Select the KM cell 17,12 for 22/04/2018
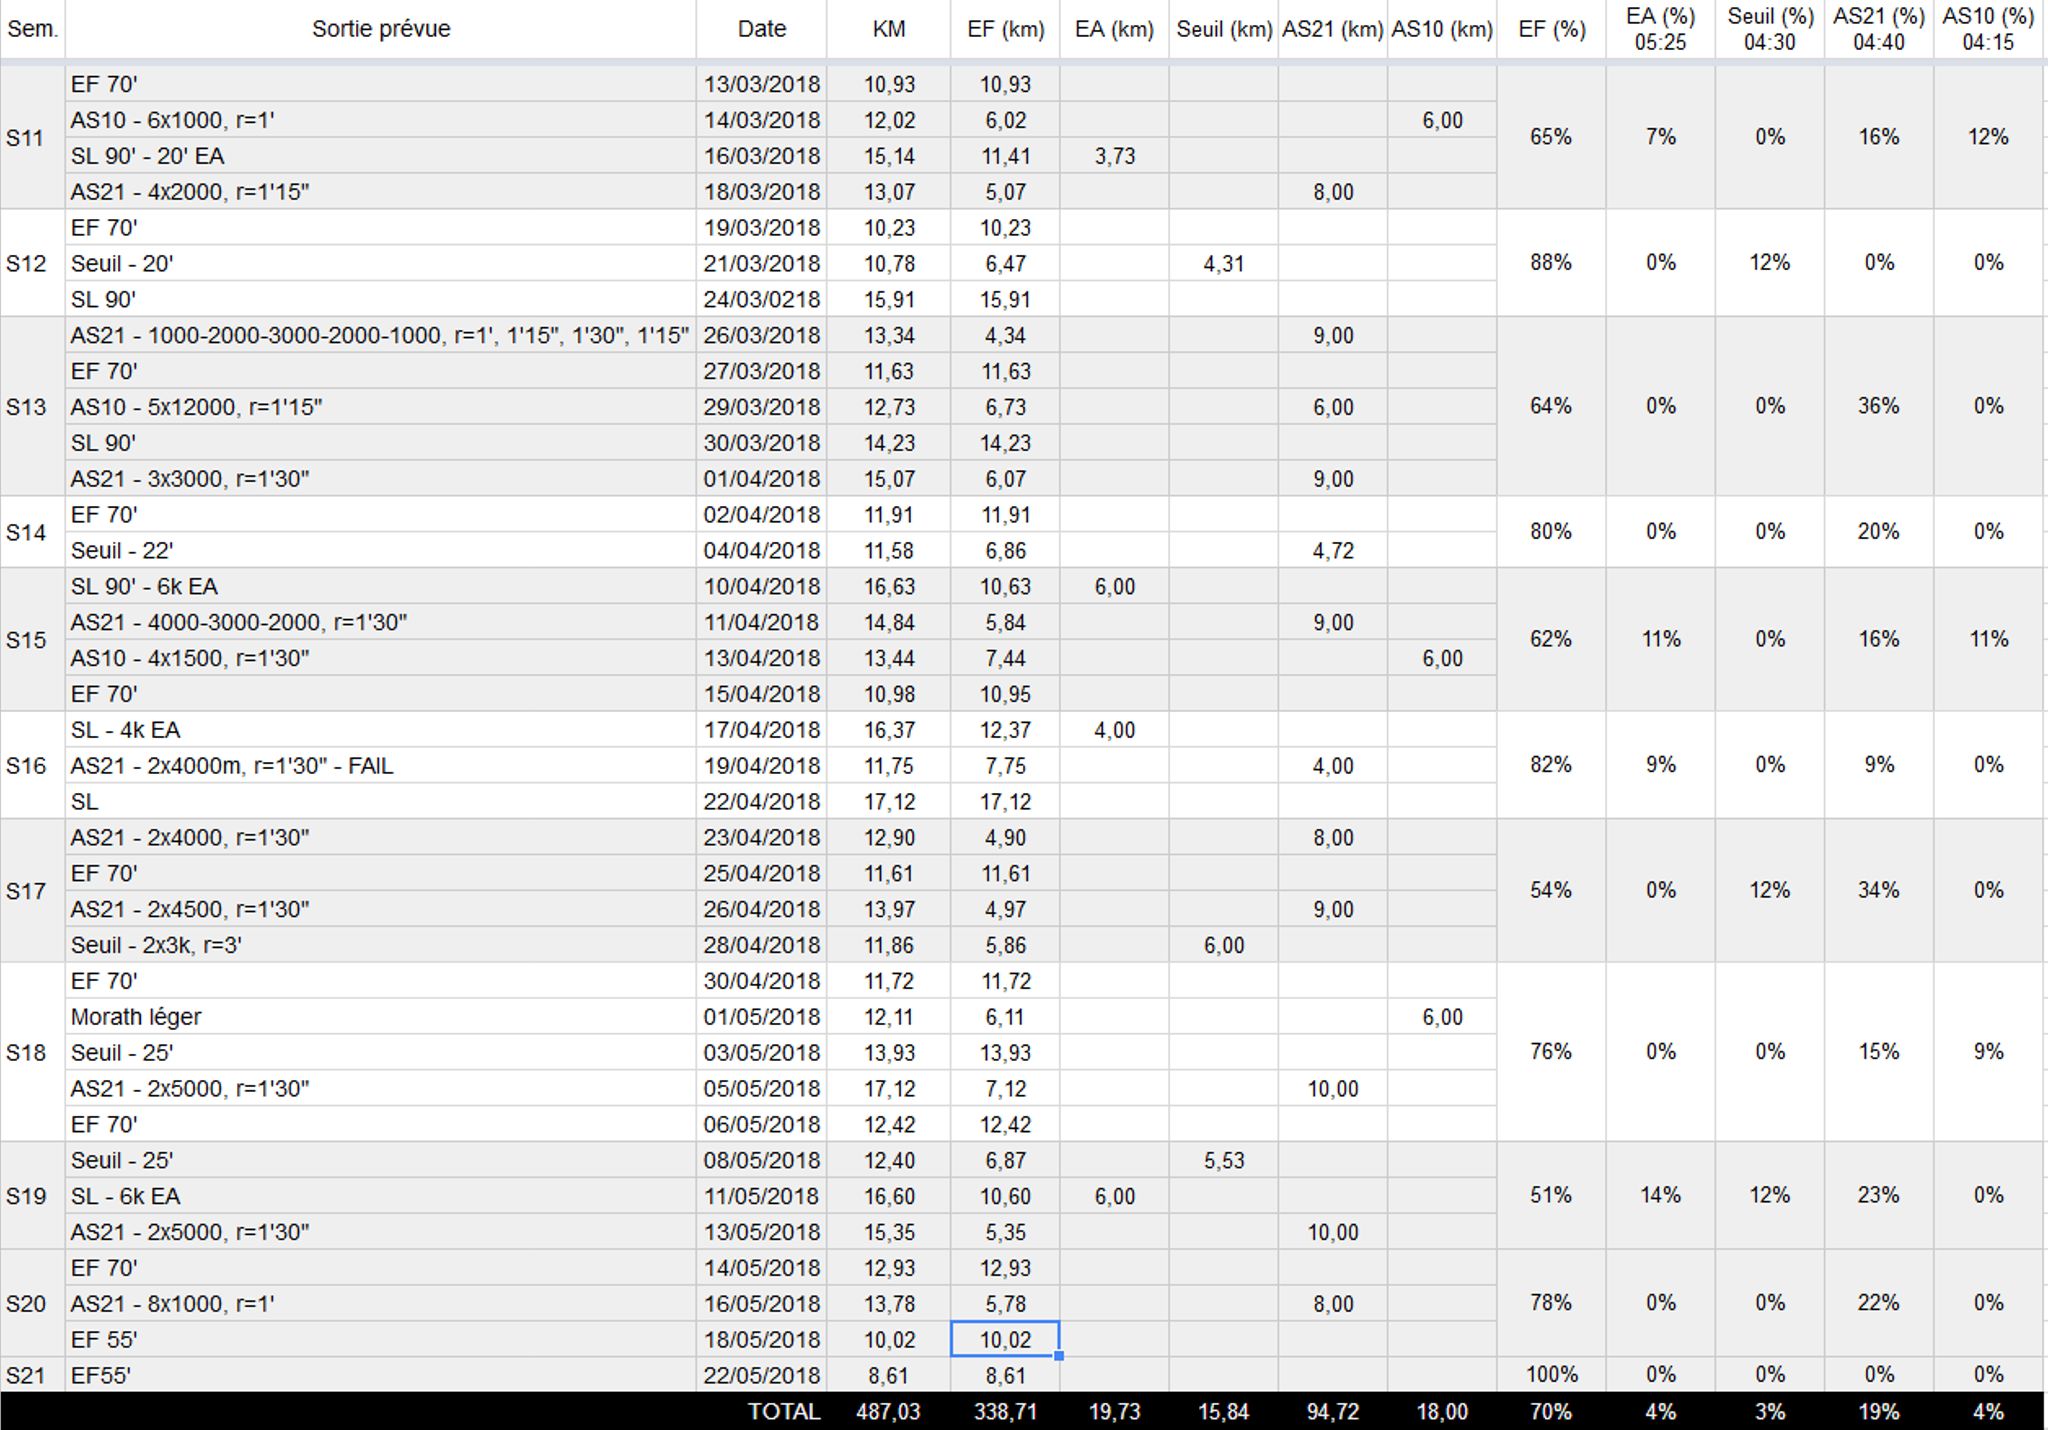Screen dimensions: 2048x1430 point(889,802)
